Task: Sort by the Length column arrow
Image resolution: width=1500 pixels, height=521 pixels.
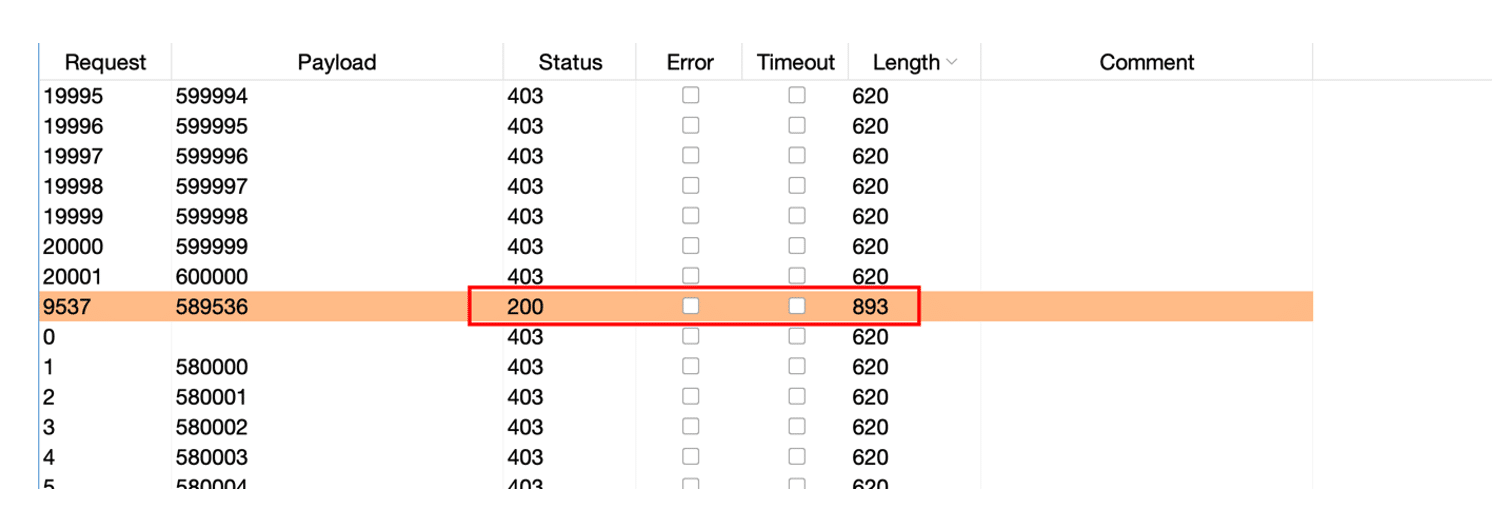Action: coord(951,62)
